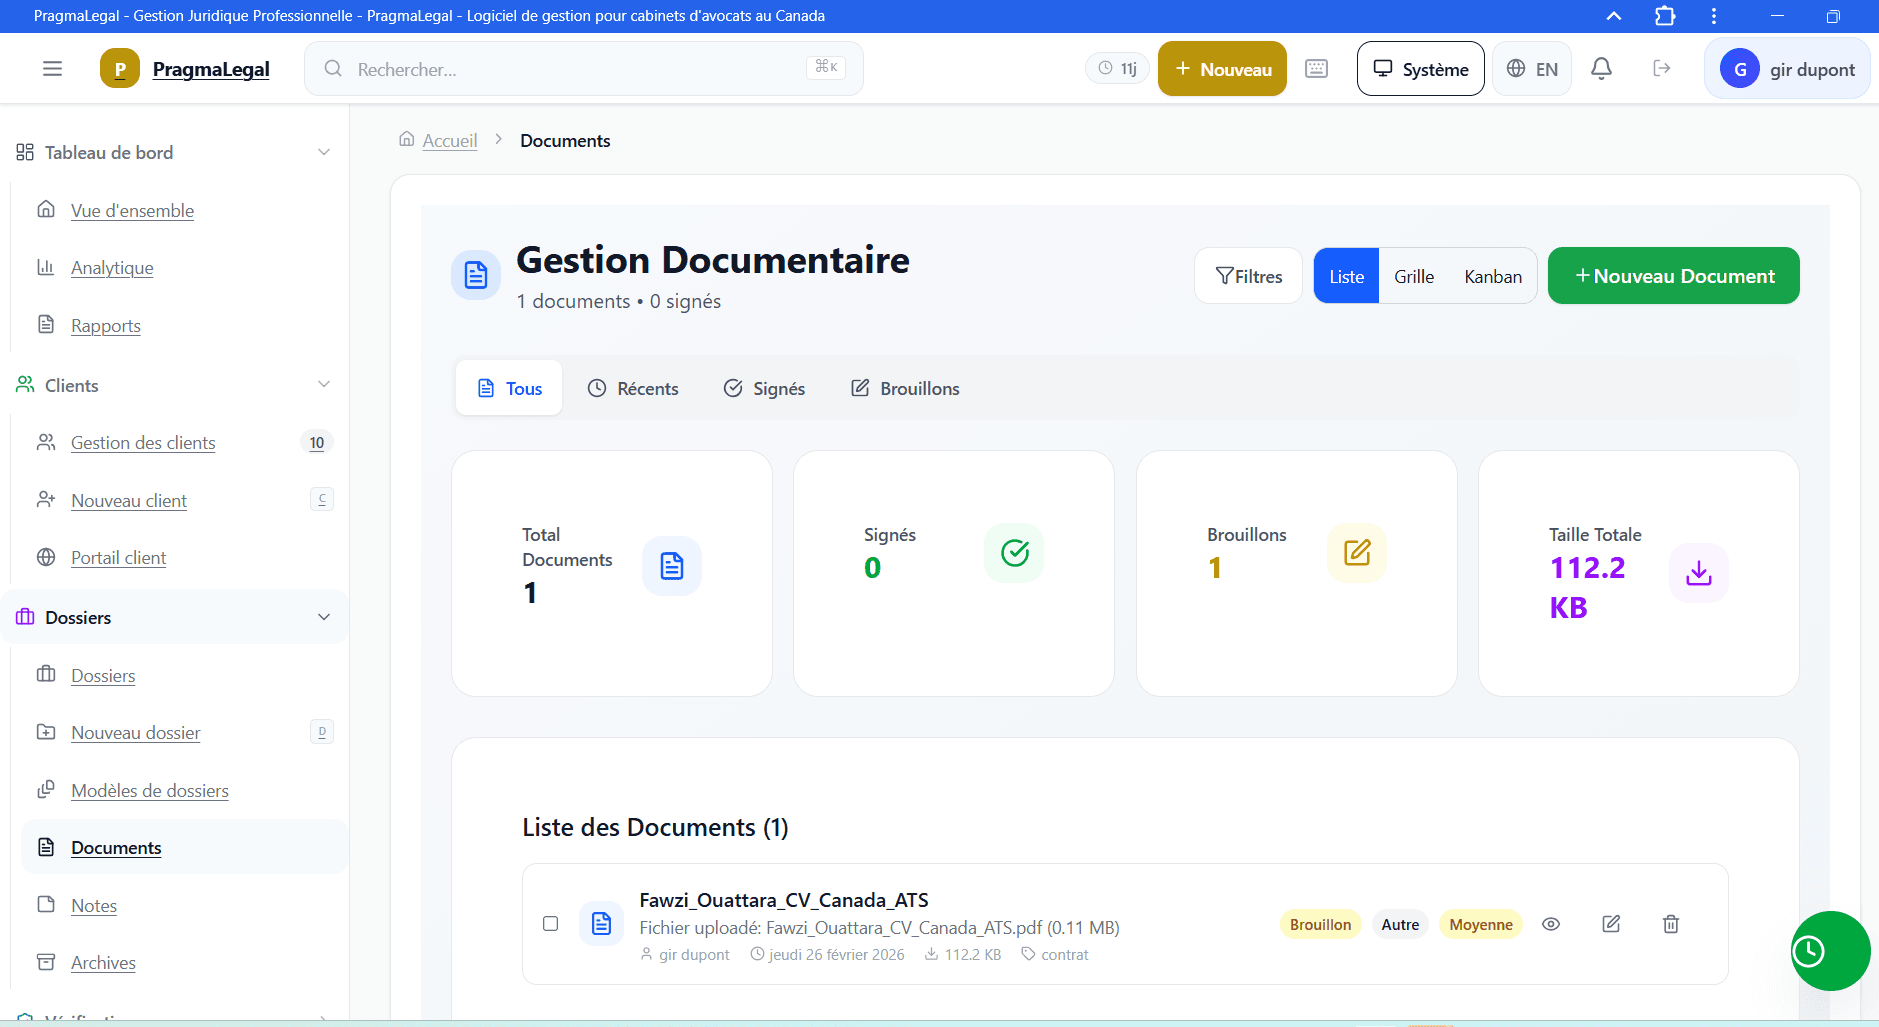1879x1027 pixels.
Task: Open the keyboard shortcuts icon
Action: click(1316, 69)
